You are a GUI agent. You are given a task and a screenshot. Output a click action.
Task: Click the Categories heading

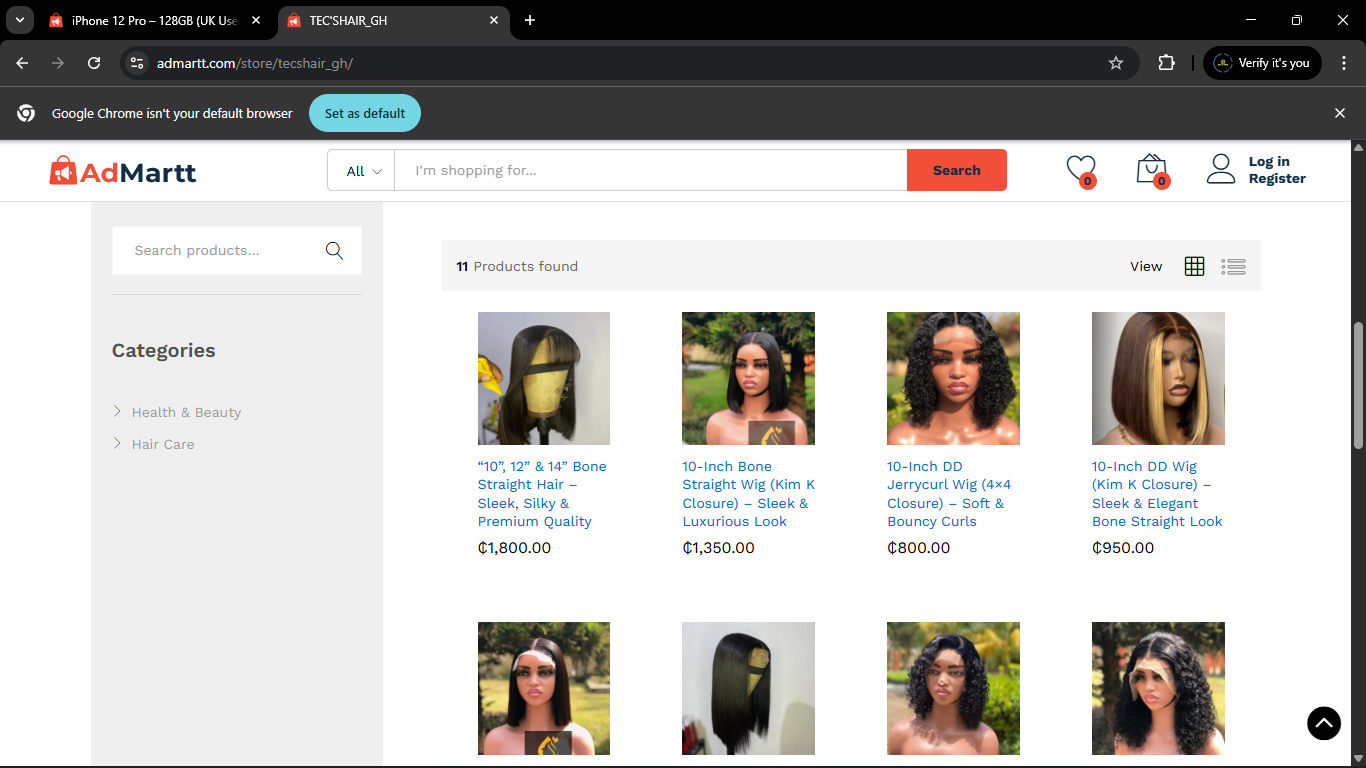click(x=163, y=350)
